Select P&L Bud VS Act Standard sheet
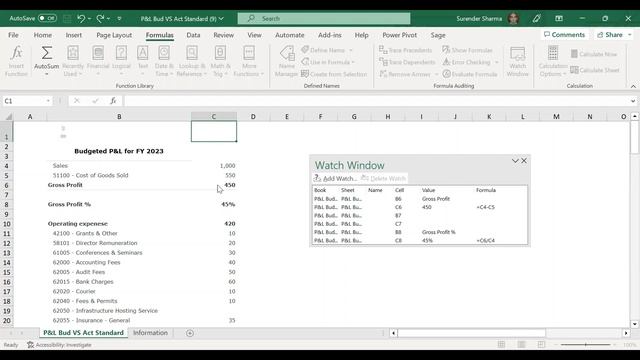This screenshot has width=640, height=360. (83, 333)
